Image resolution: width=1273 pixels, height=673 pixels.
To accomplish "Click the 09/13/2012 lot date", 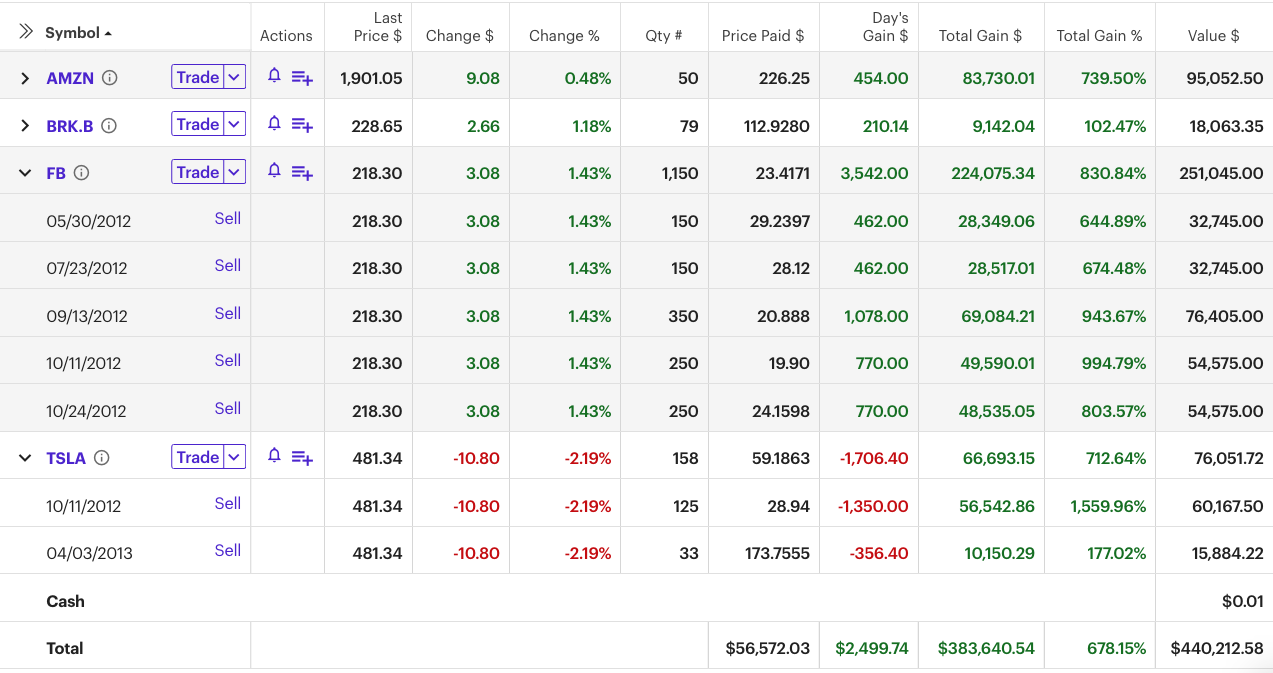I will tap(87, 316).
